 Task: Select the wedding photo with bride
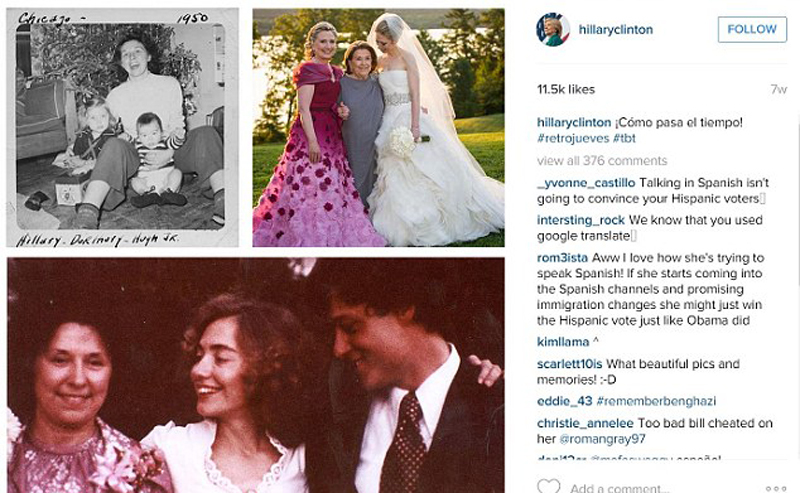click(379, 128)
